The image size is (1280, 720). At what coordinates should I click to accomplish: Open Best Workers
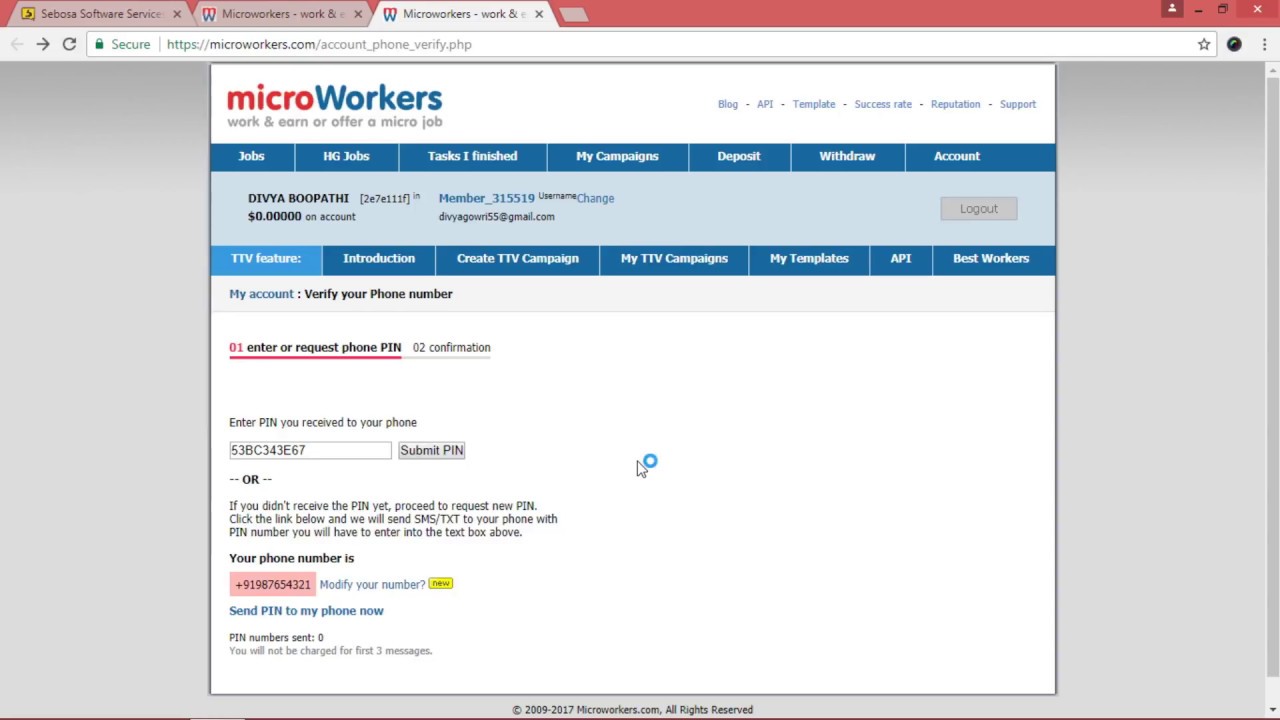(991, 258)
